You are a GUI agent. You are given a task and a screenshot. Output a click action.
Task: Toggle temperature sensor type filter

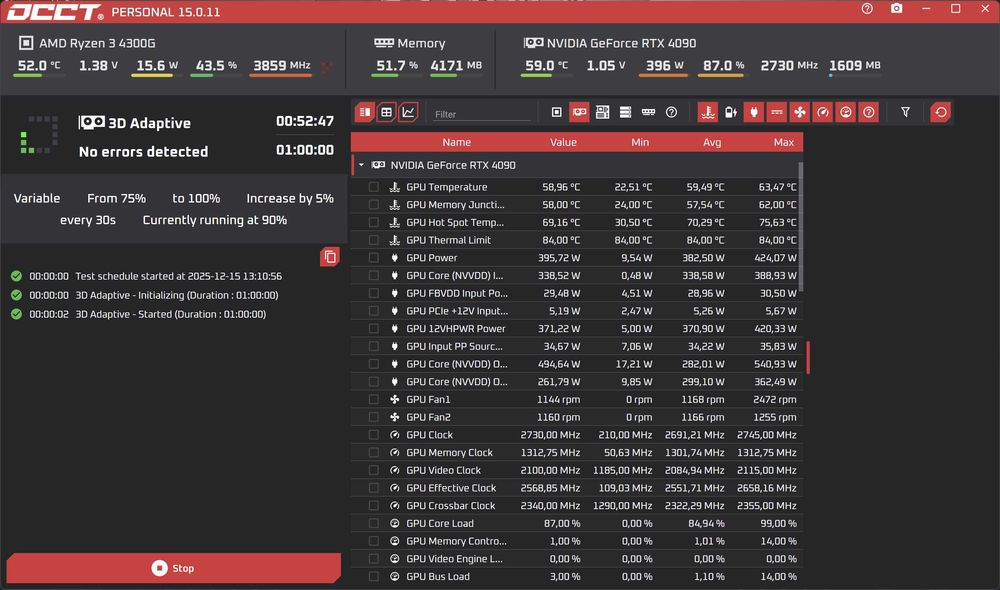[707, 112]
